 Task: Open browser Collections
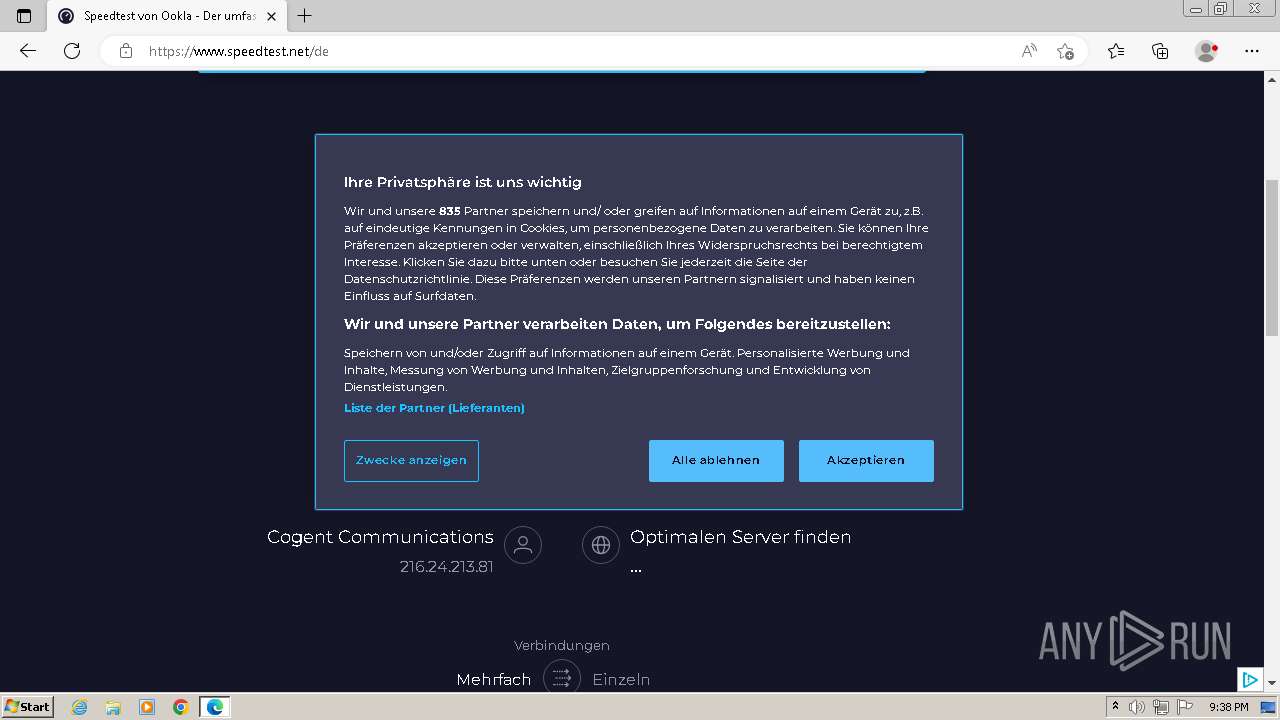1160,51
